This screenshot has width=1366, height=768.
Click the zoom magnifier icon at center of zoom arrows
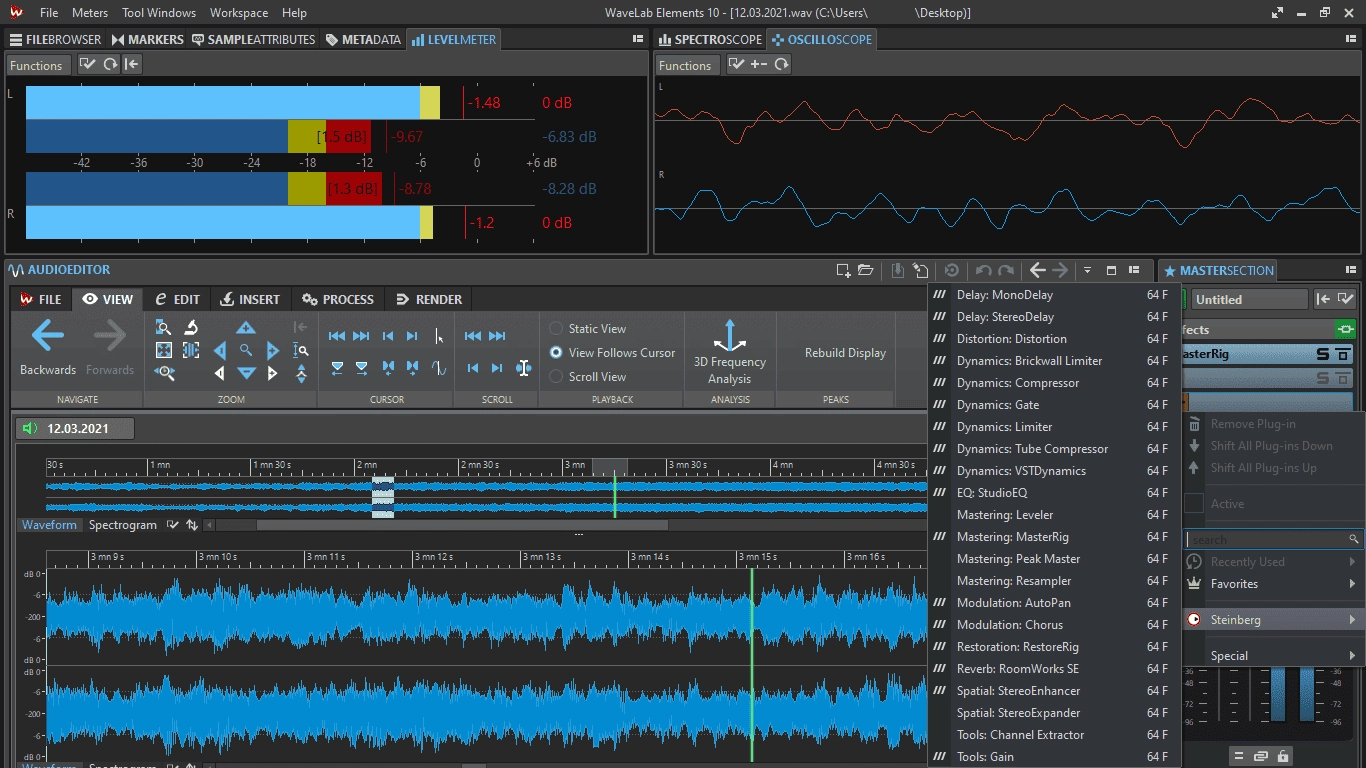tap(246, 350)
